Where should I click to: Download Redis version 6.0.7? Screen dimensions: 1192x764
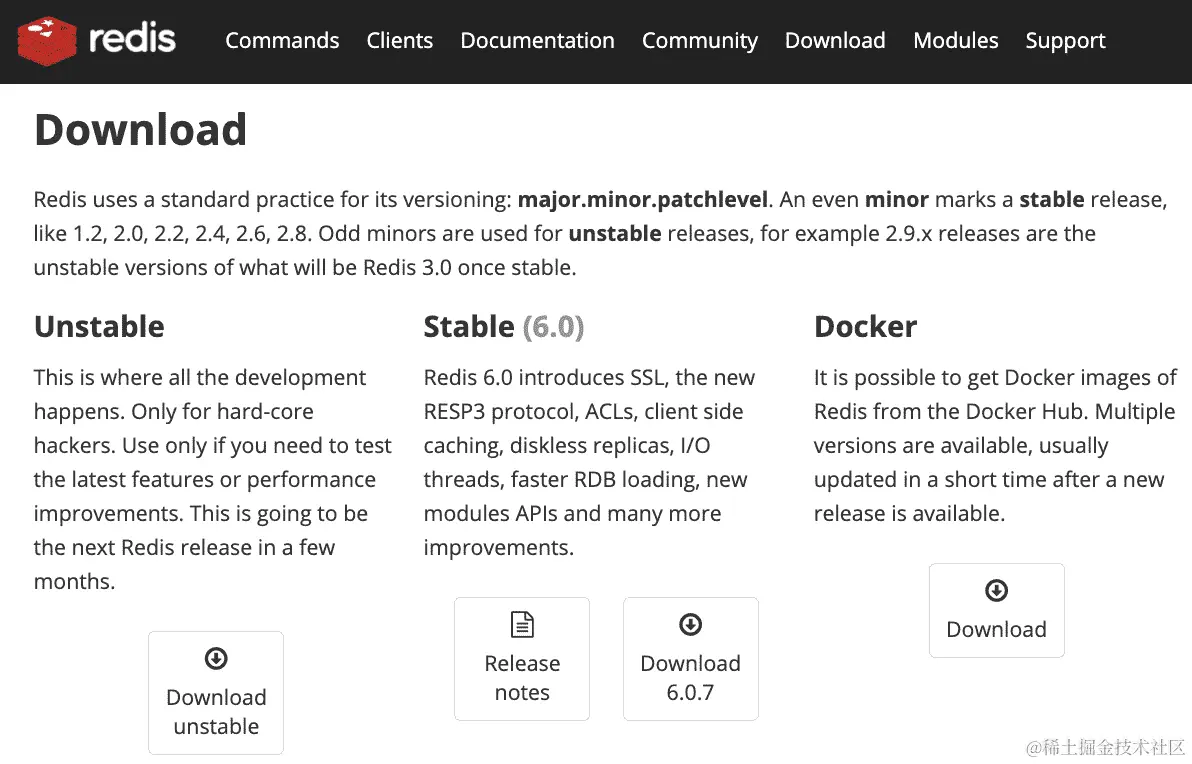tap(690, 658)
